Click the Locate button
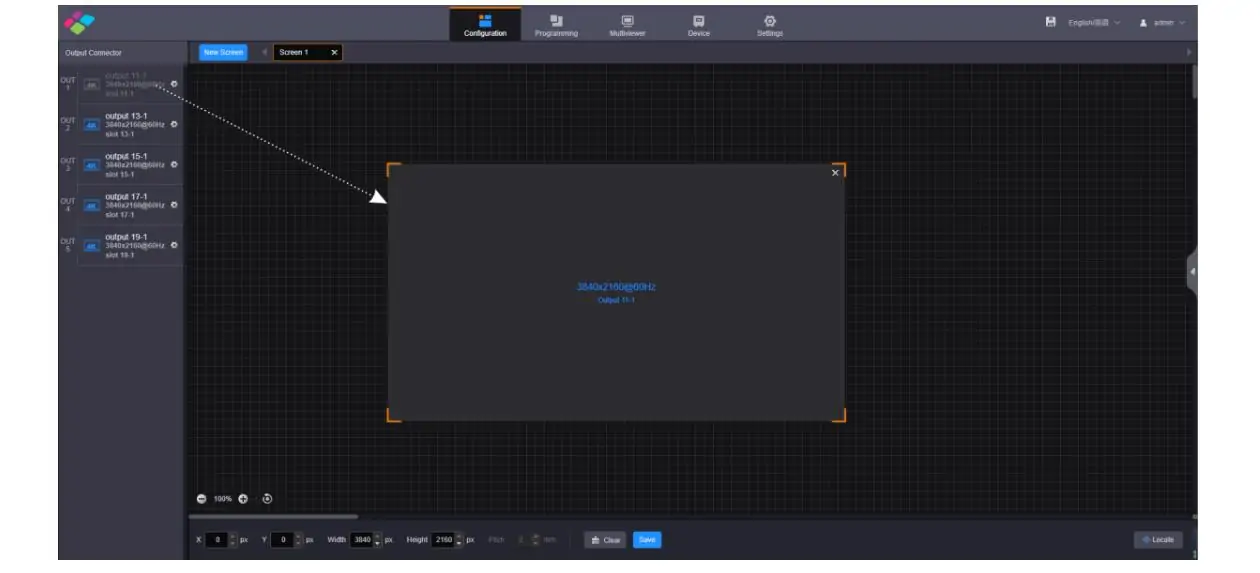1260x573 pixels. click(x=1158, y=540)
